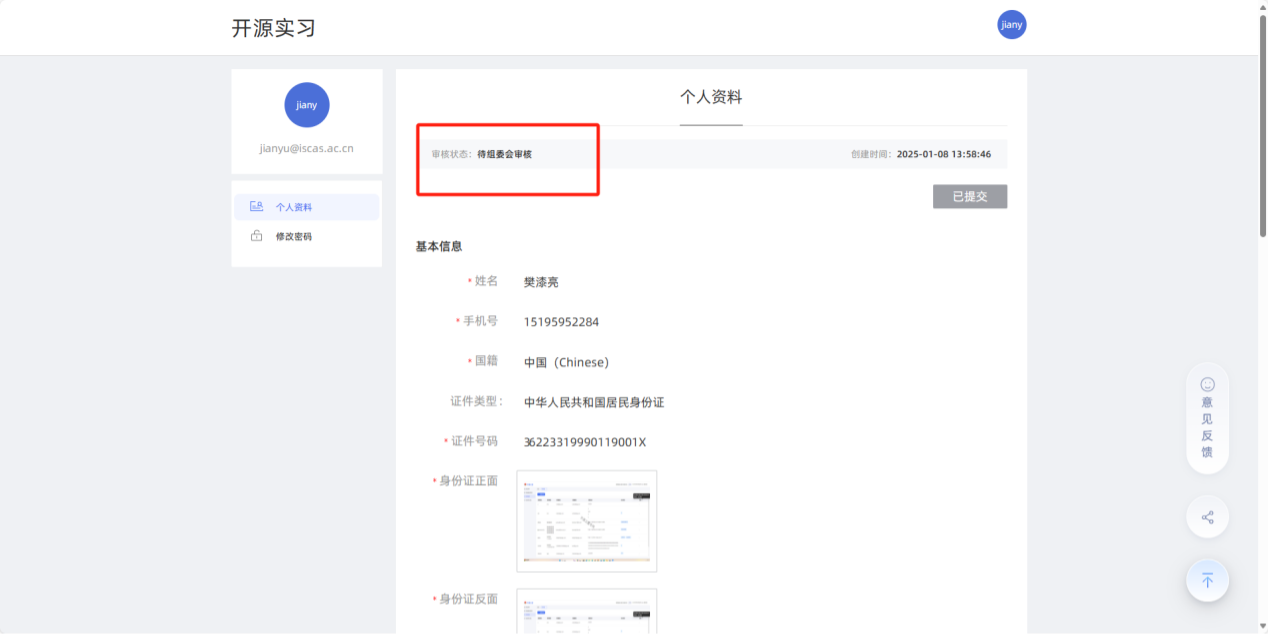Click the share icon button
Viewport: 1271px width, 638px height.
click(x=1207, y=517)
